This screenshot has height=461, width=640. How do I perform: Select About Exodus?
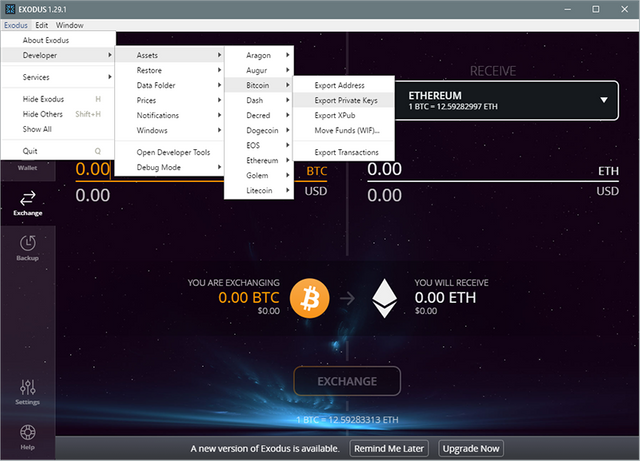click(x=58, y=40)
